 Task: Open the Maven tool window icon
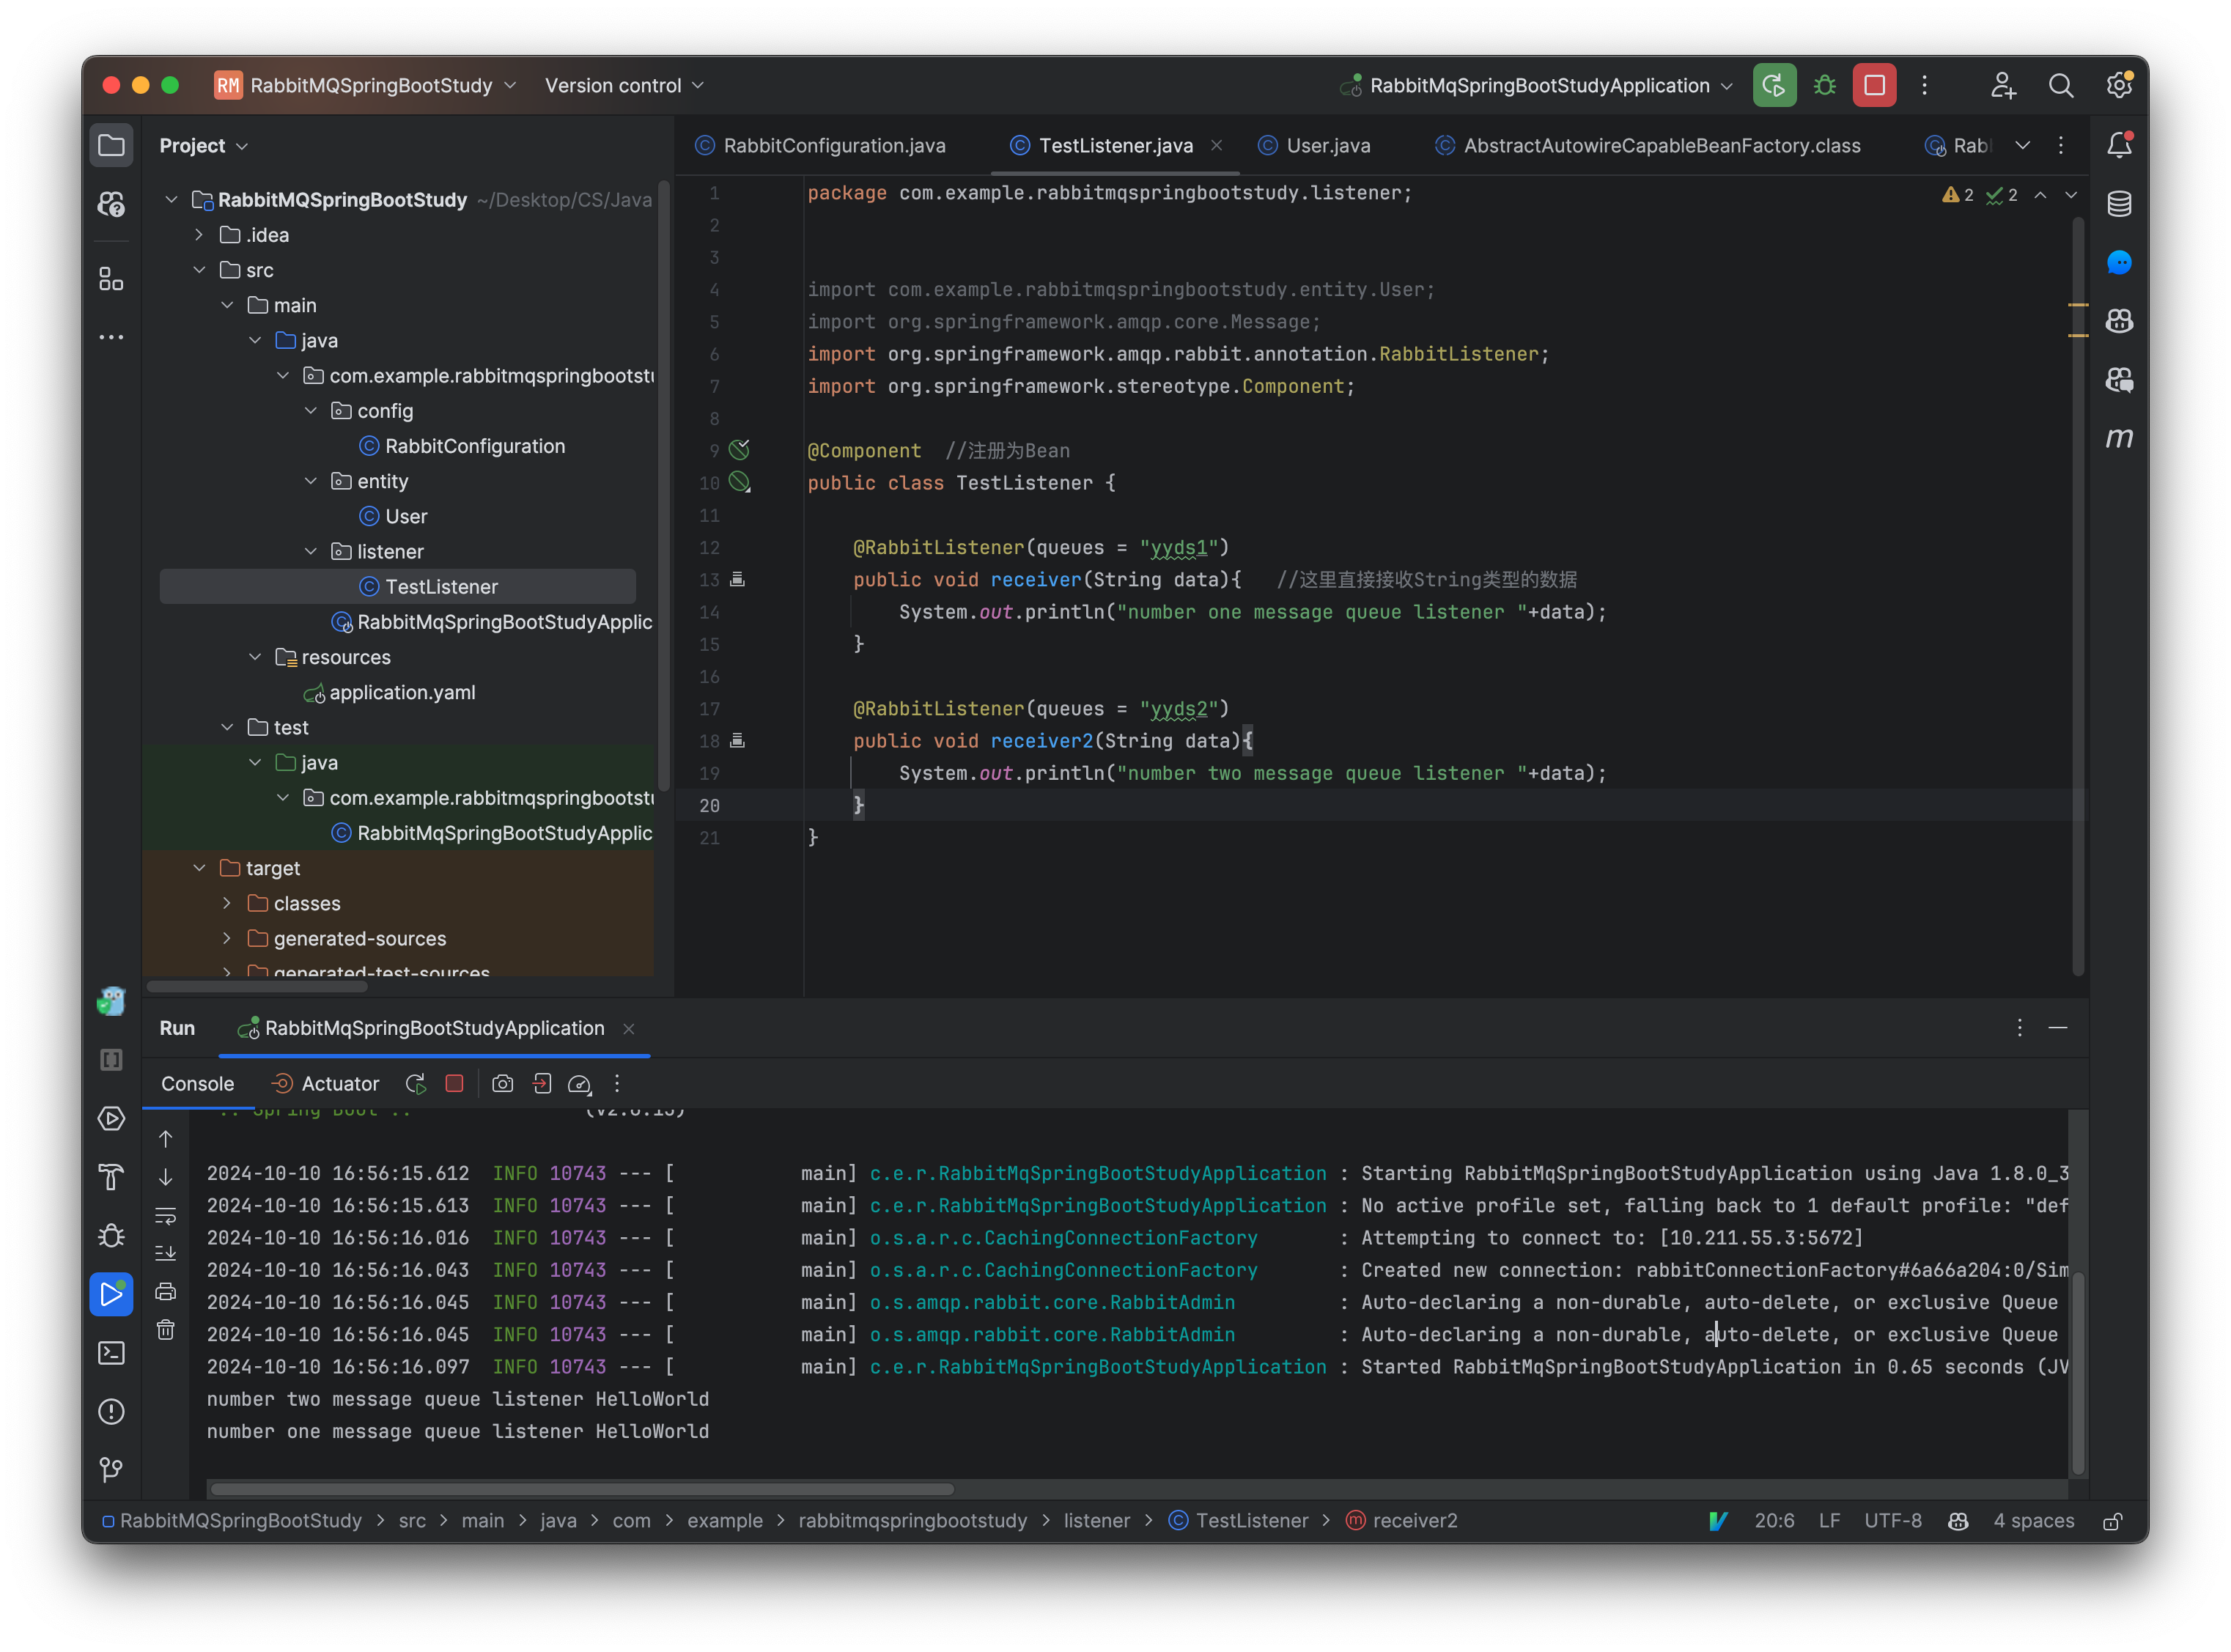[2118, 438]
